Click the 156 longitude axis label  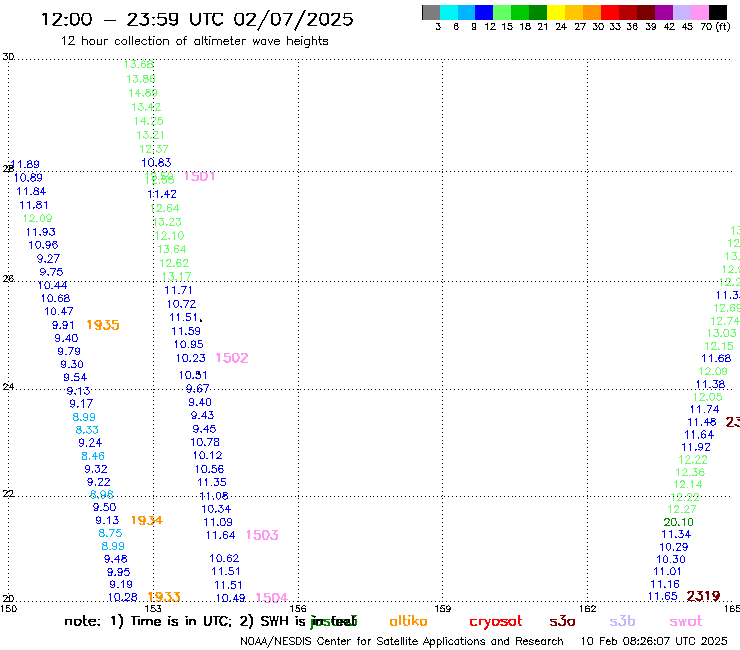[x=298, y=609]
